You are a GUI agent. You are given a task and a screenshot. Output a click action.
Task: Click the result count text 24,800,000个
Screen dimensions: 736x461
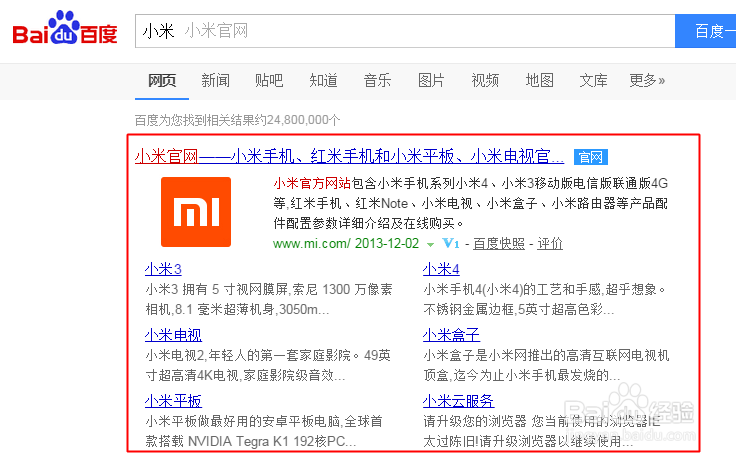303,120
